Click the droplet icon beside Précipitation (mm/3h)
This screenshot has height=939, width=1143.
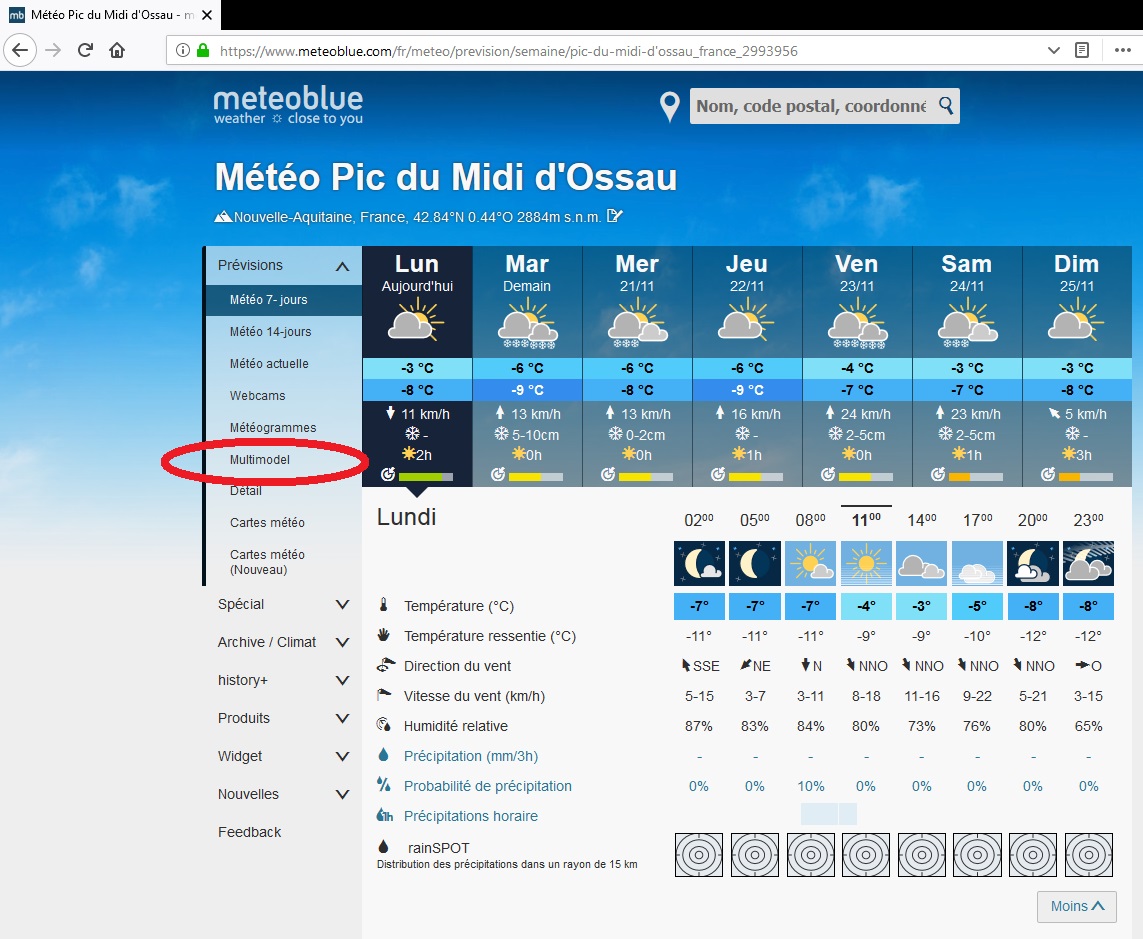tap(383, 754)
